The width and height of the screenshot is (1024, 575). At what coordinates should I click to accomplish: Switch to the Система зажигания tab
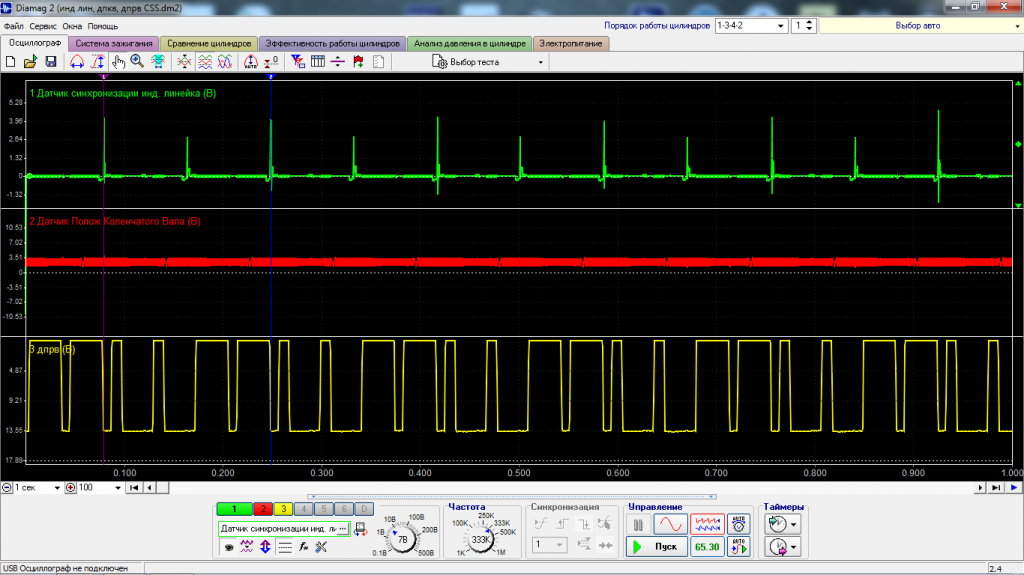point(114,43)
